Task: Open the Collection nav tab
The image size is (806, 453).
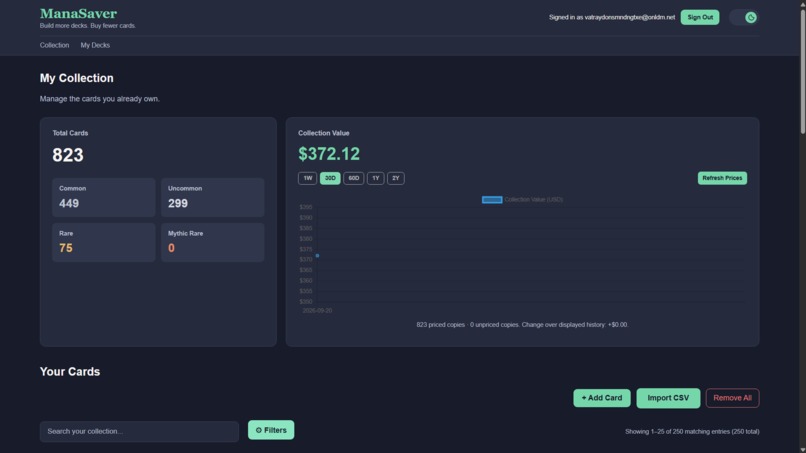Action: [x=54, y=45]
